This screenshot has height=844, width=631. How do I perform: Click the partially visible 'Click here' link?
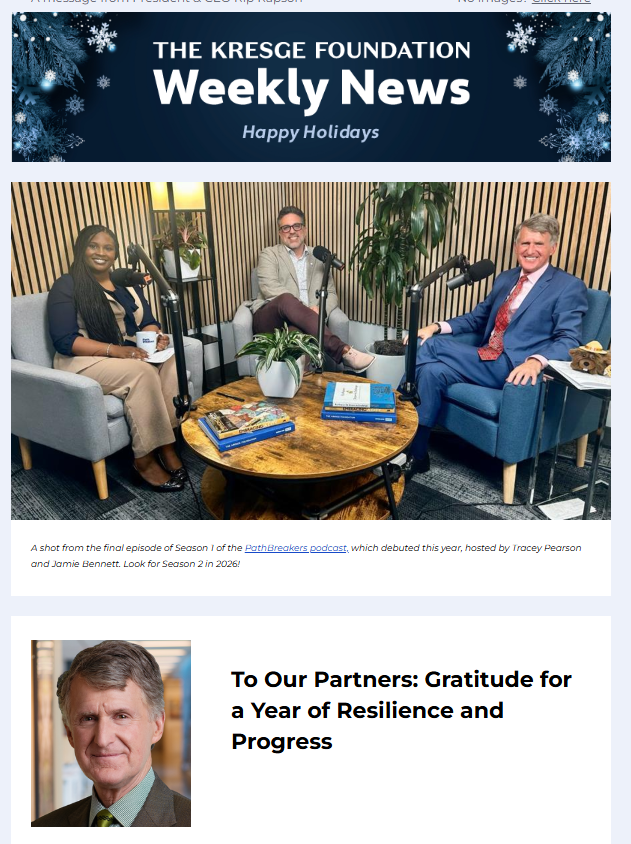click(560, 2)
